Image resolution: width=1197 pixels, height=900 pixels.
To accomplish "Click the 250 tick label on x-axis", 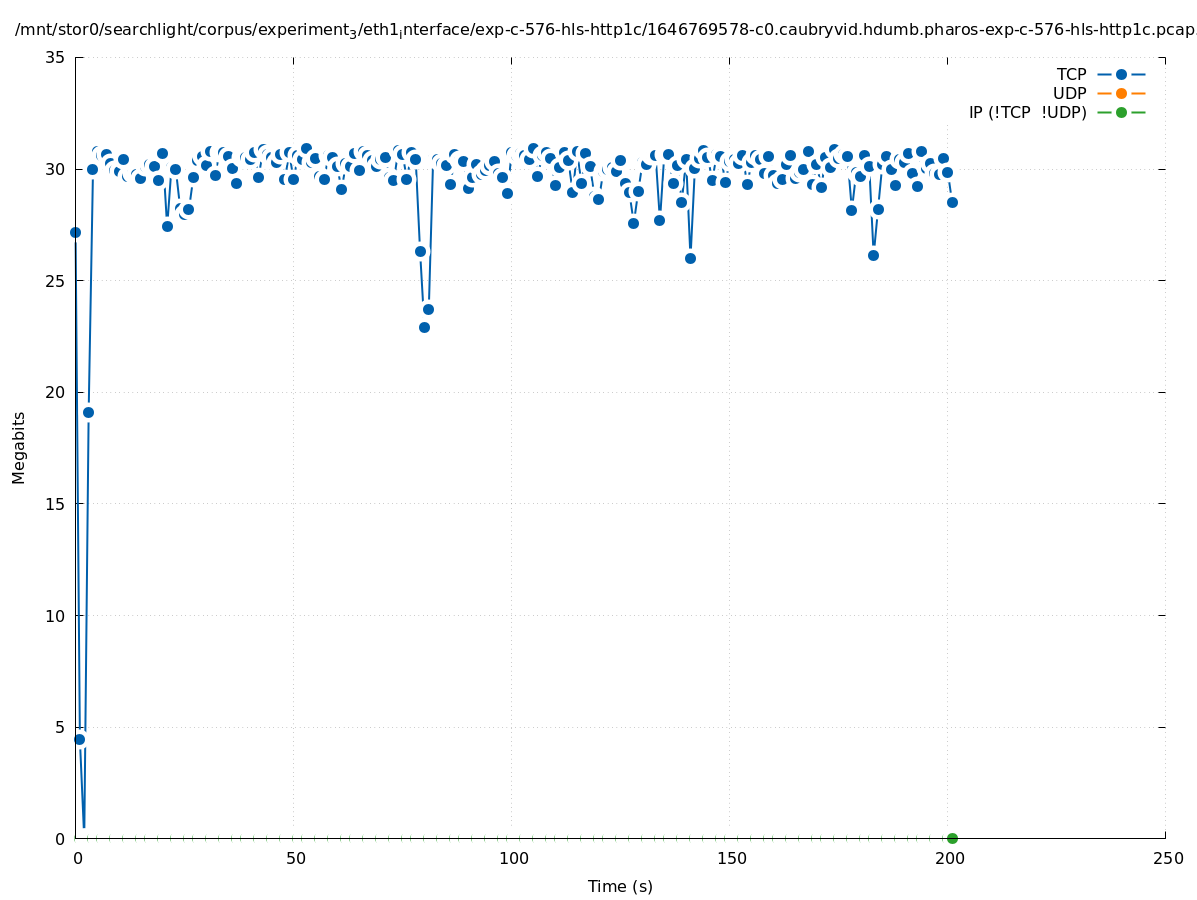I will pos(1166,859).
